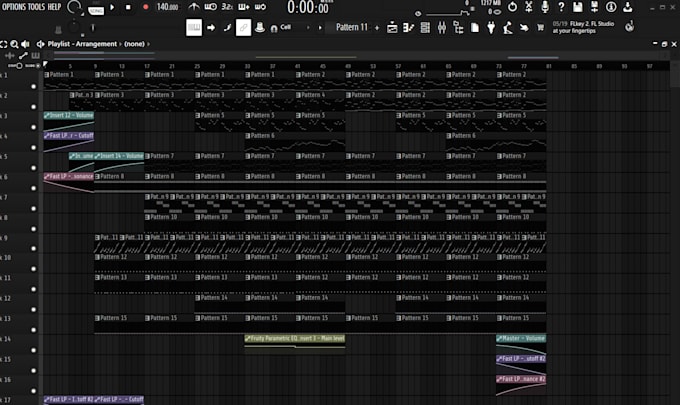
Task: Open the plugin picker plug icon
Action: coord(491,28)
